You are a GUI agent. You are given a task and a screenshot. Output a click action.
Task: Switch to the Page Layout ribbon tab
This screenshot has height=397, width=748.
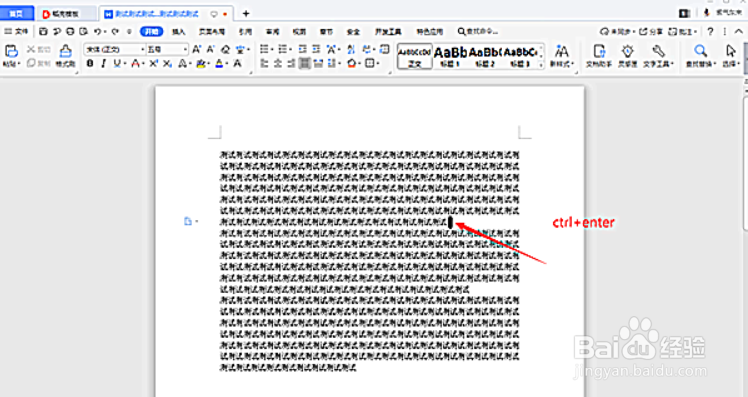click(x=211, y=31)
